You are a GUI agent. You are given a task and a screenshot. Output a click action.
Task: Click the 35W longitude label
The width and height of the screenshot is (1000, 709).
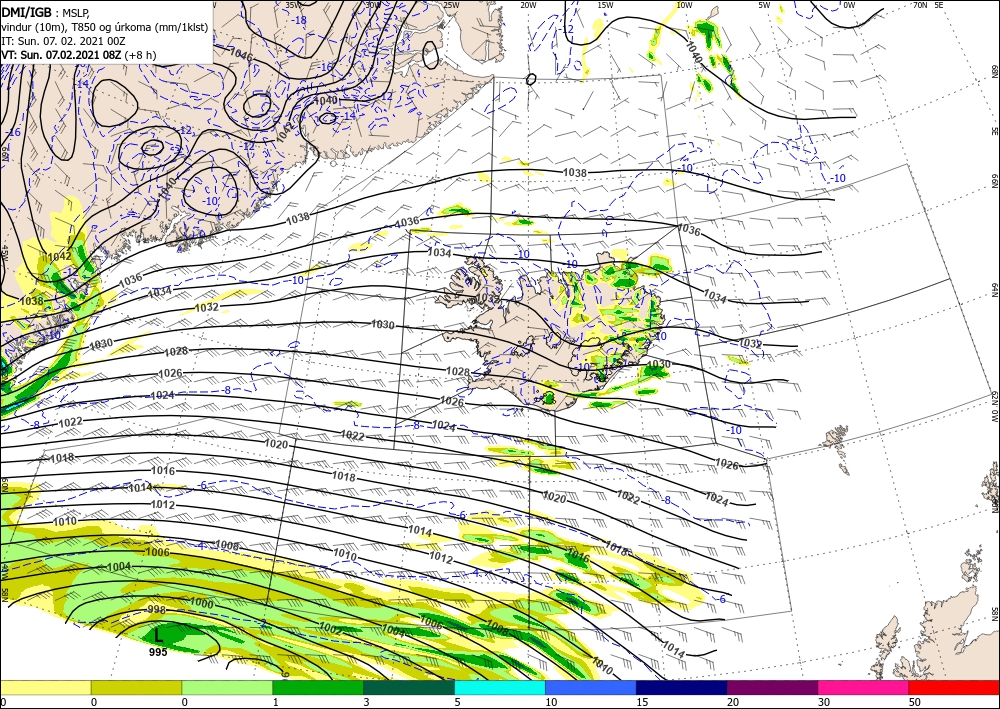pyautogui.click(x=291, y=5)
